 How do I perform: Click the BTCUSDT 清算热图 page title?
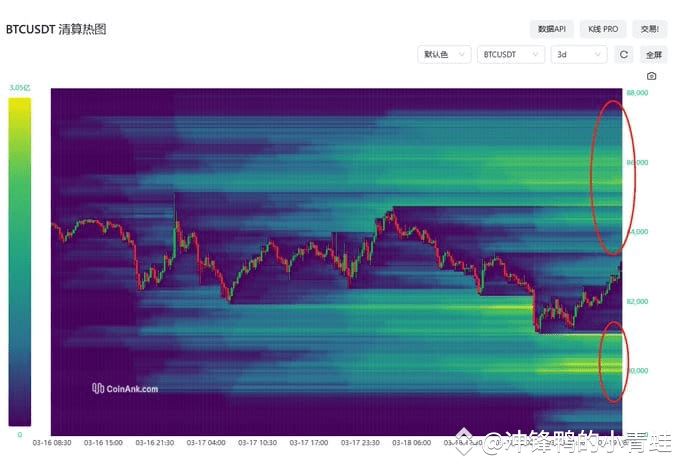pos(56,29)
